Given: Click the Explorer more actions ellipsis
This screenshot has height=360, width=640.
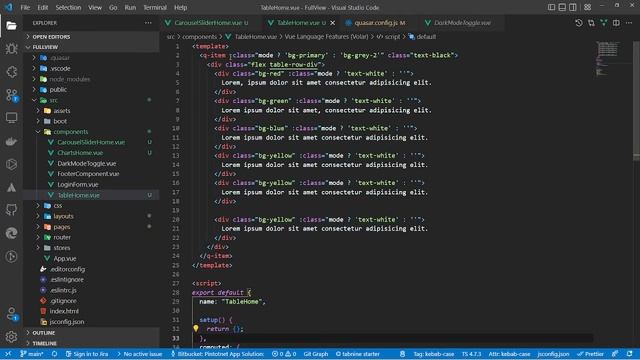Looking at the screenshot, I should coord(148,23).
